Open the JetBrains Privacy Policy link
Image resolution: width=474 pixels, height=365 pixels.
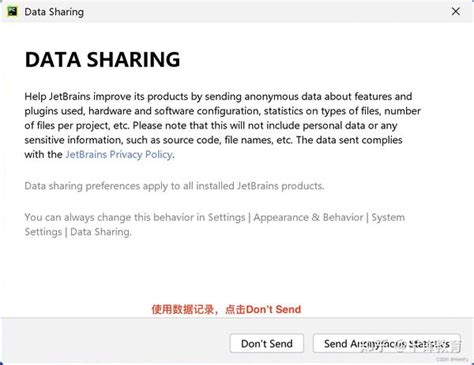pos(119,154)
